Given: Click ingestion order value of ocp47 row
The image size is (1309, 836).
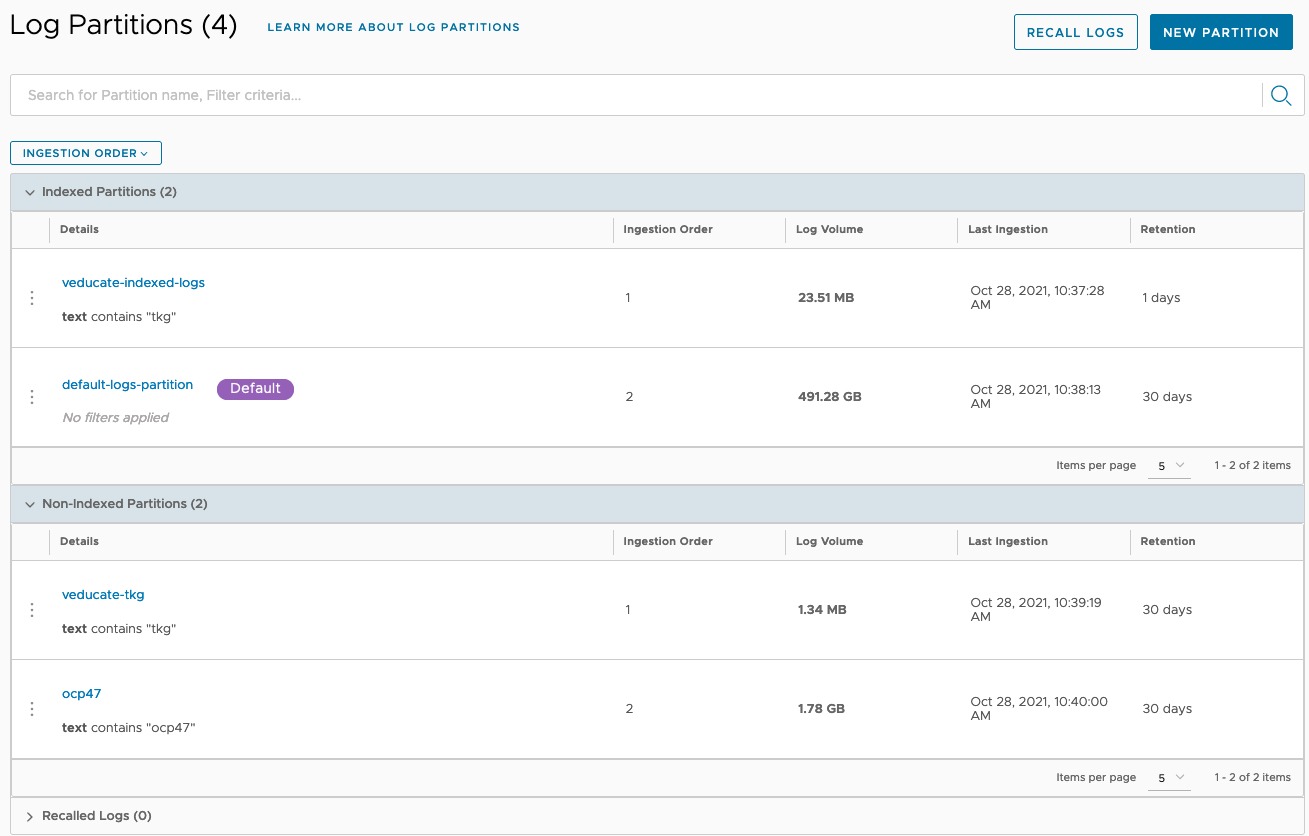Looking at the screenshot, I should [x=629, y=709].
